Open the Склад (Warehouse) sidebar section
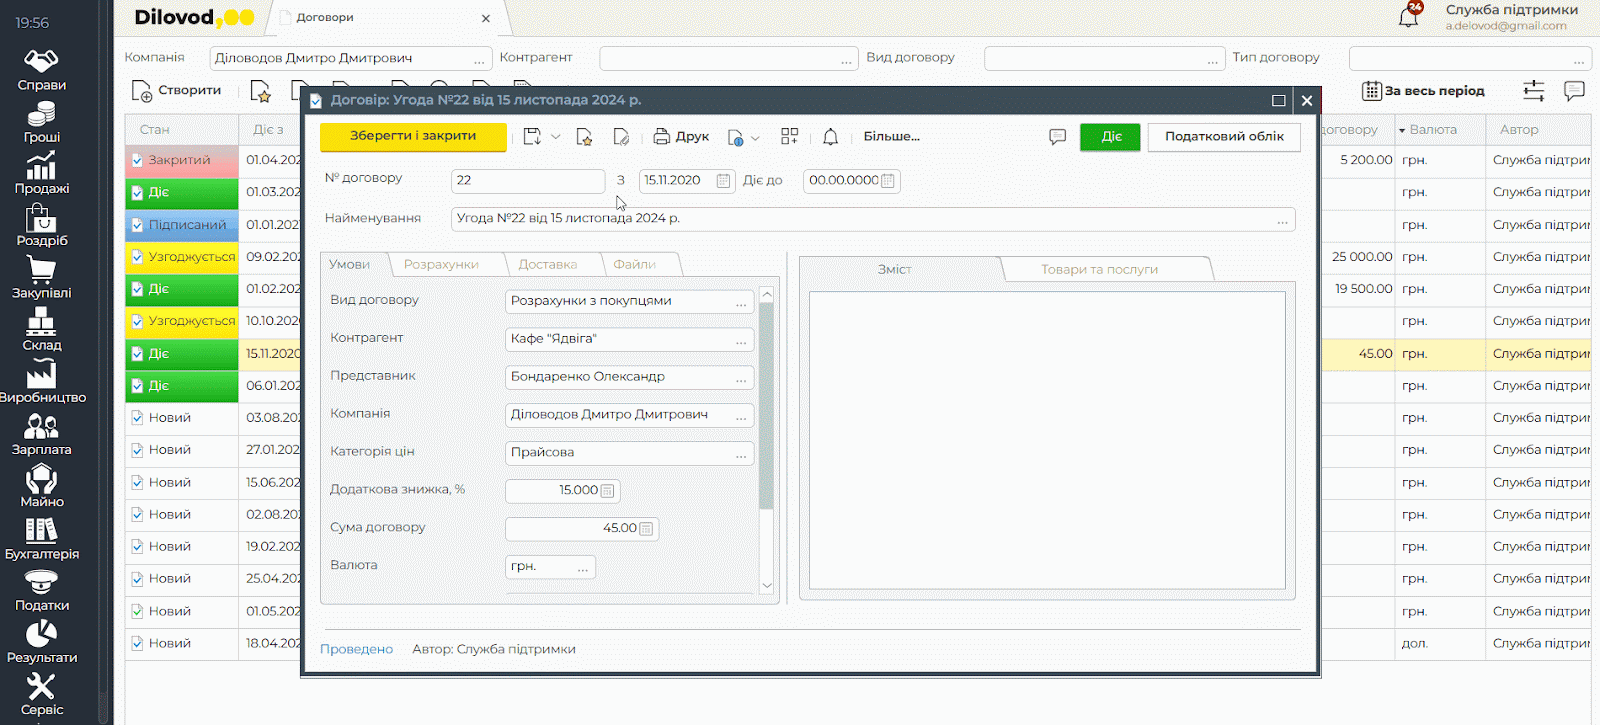Screen dimensions: 1600x725 coord(41,329)
